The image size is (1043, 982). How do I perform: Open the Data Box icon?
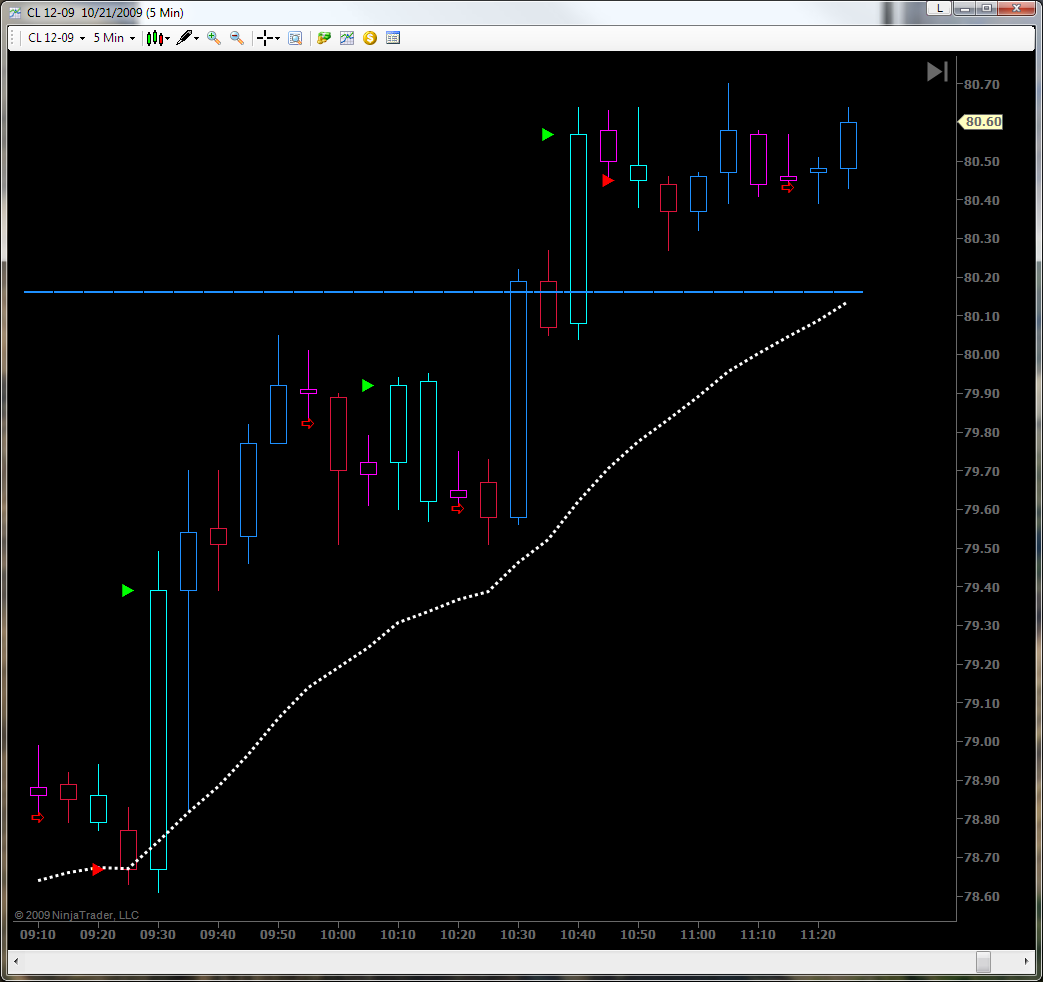click(295, 38)
